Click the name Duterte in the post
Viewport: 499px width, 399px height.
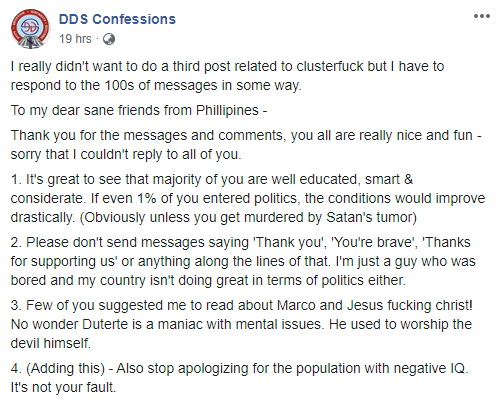105,324
